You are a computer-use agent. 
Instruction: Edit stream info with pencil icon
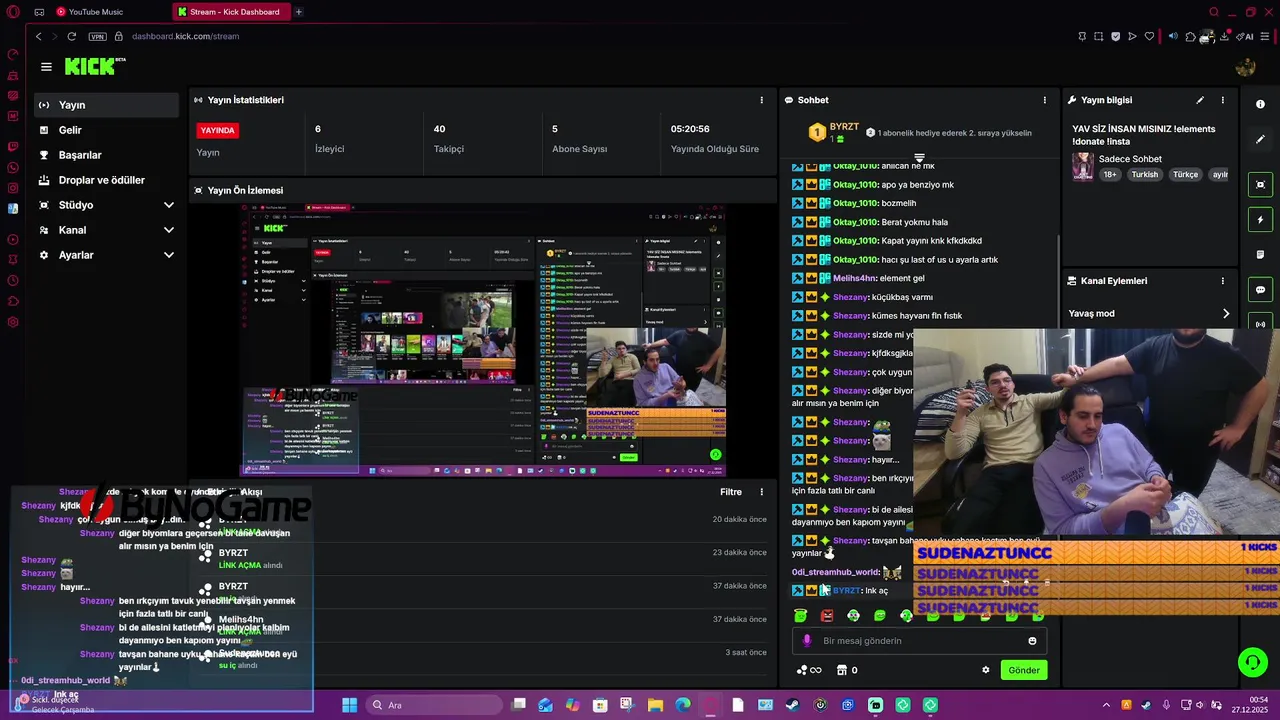tap(1200, 100)
